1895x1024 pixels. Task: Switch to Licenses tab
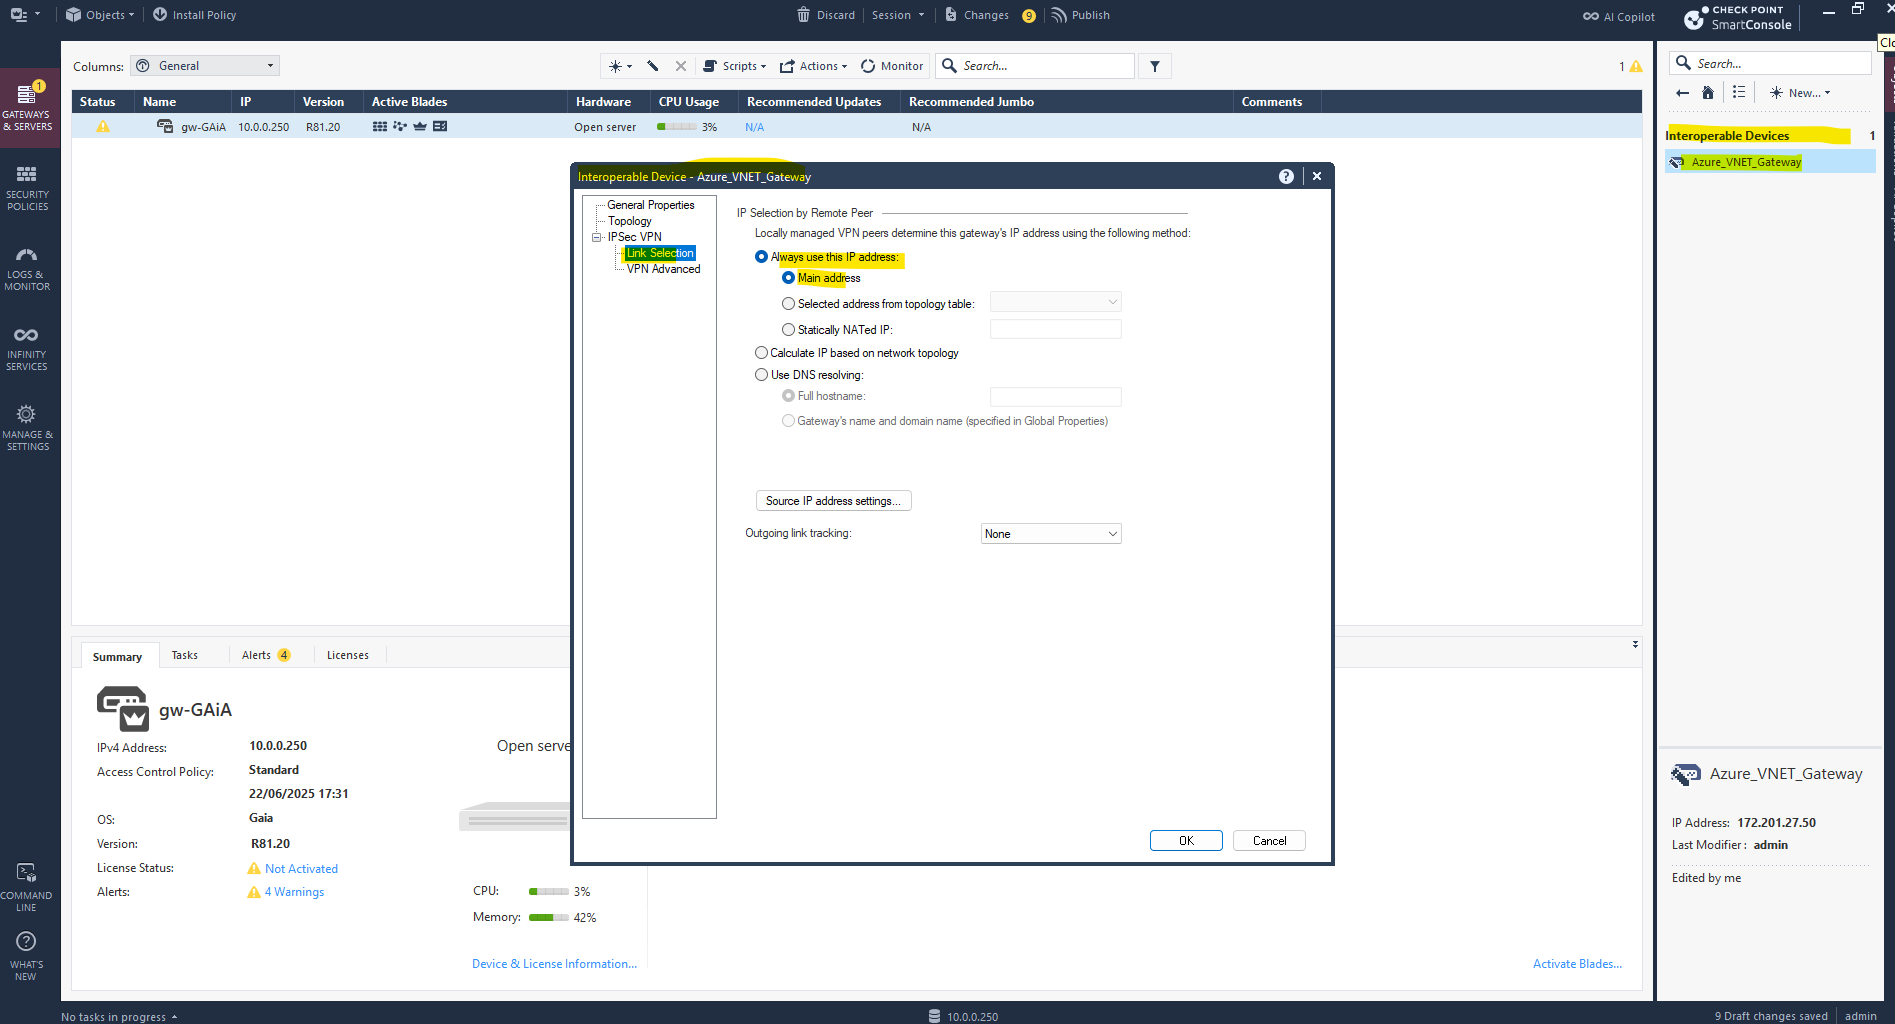348,655
